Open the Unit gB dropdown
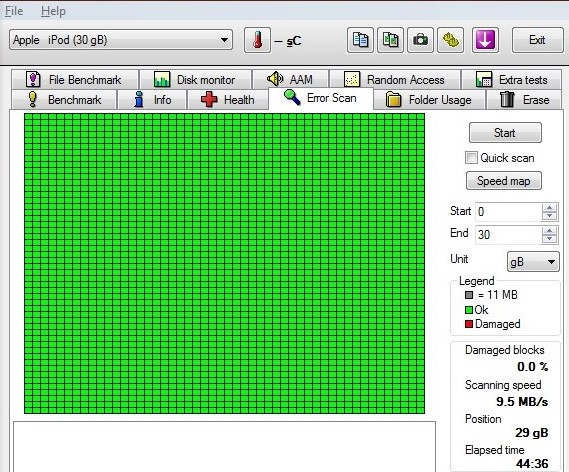Viewport: 569px width, 472px height. tap(533, 262)
